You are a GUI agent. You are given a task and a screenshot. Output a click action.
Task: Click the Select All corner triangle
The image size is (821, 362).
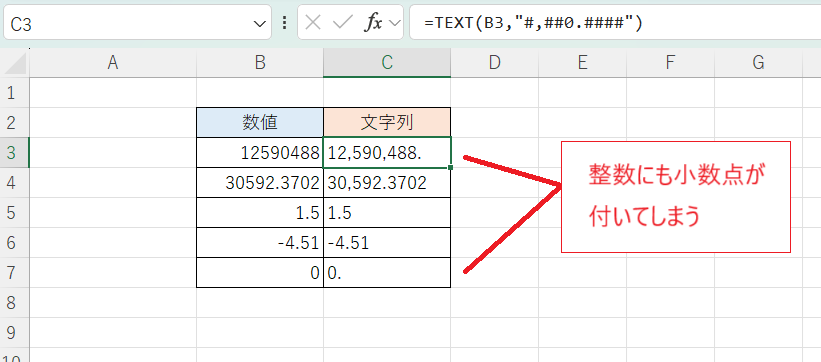click(x=15, y=63)
